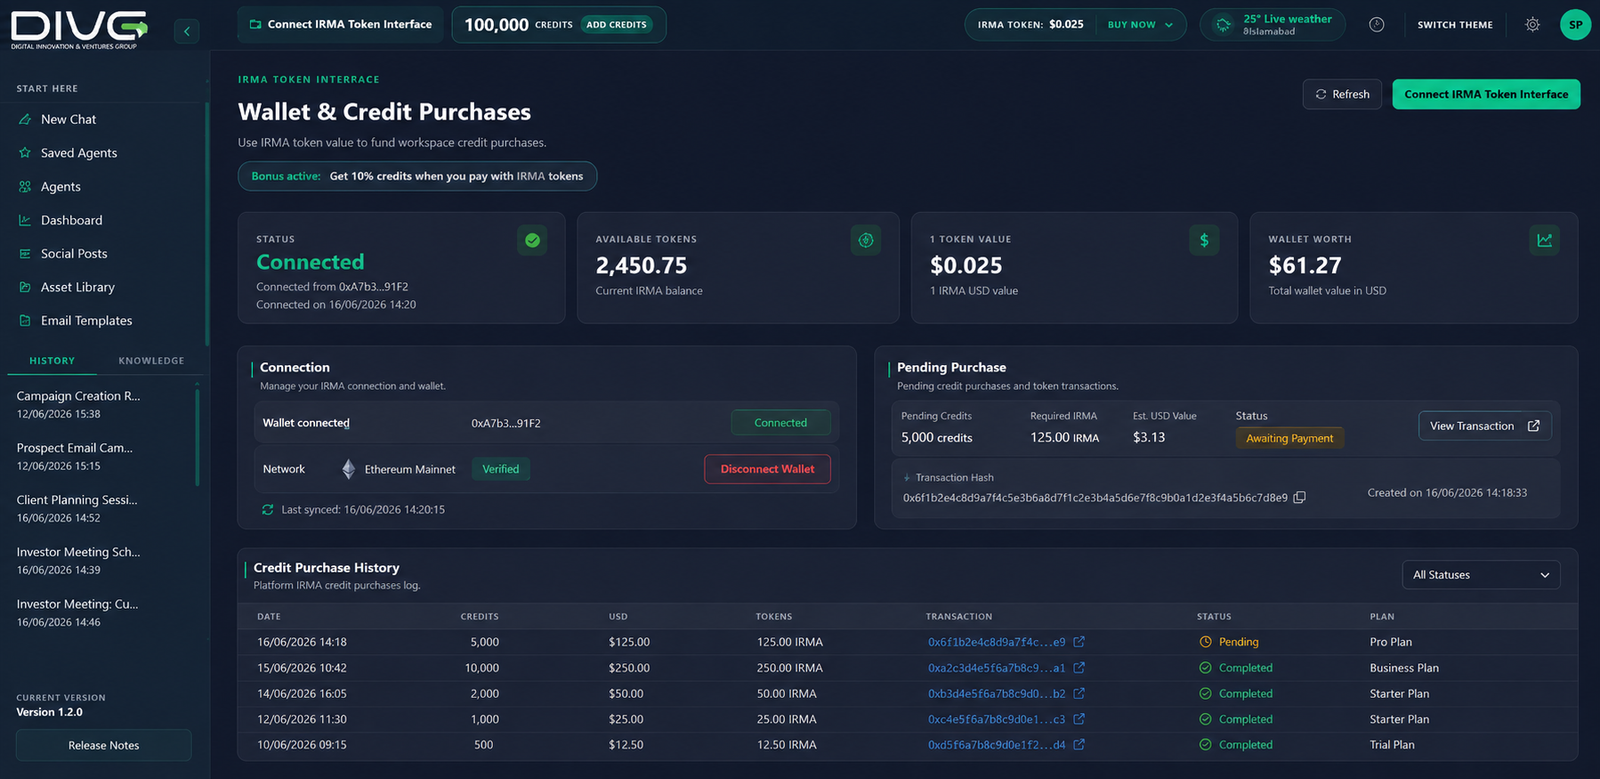Screen dimensions: 1600x779
Task: Click the Pending status in history table
Action: tap(1229, 642)
